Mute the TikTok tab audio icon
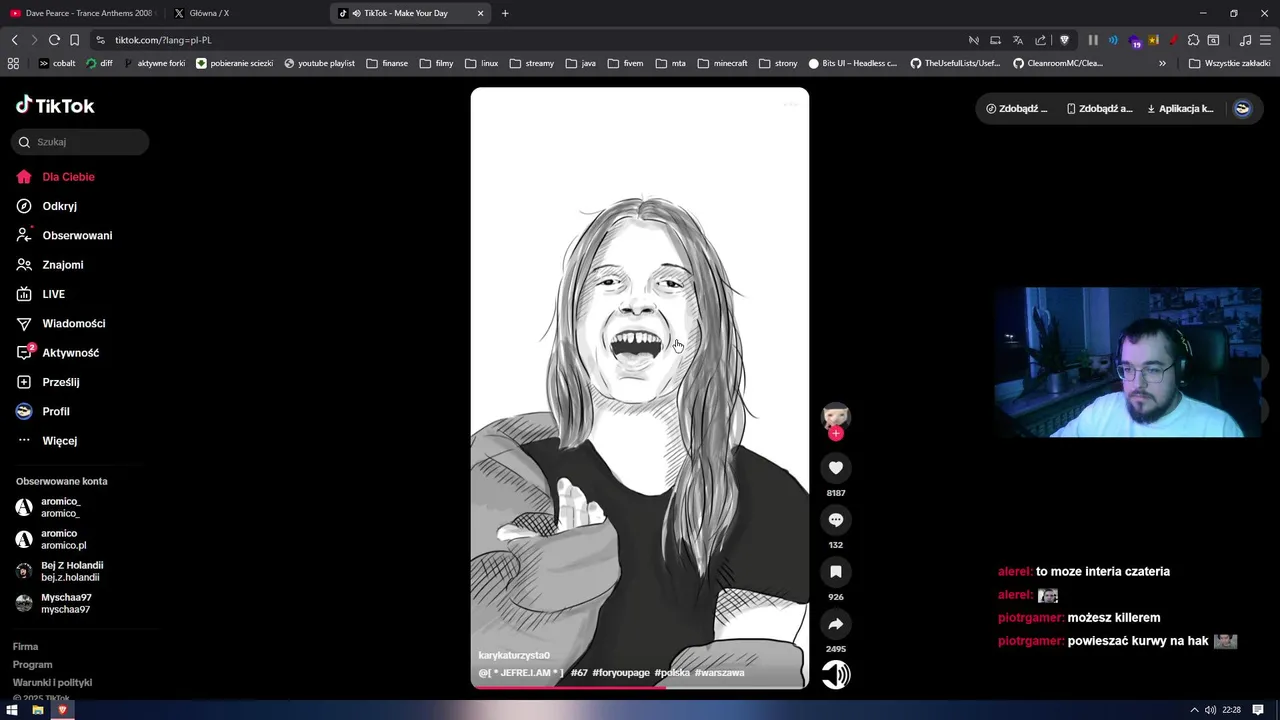The height and width of the screenshot is (720, 1280). coord(356,13)
